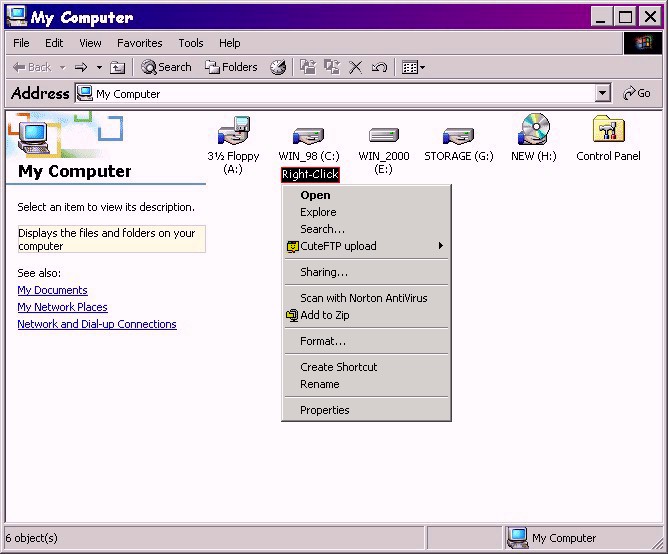Choose Search... in the context menu
Image resolution: width=668 pixels, height=554 pixels.
[x=366, y=229]
